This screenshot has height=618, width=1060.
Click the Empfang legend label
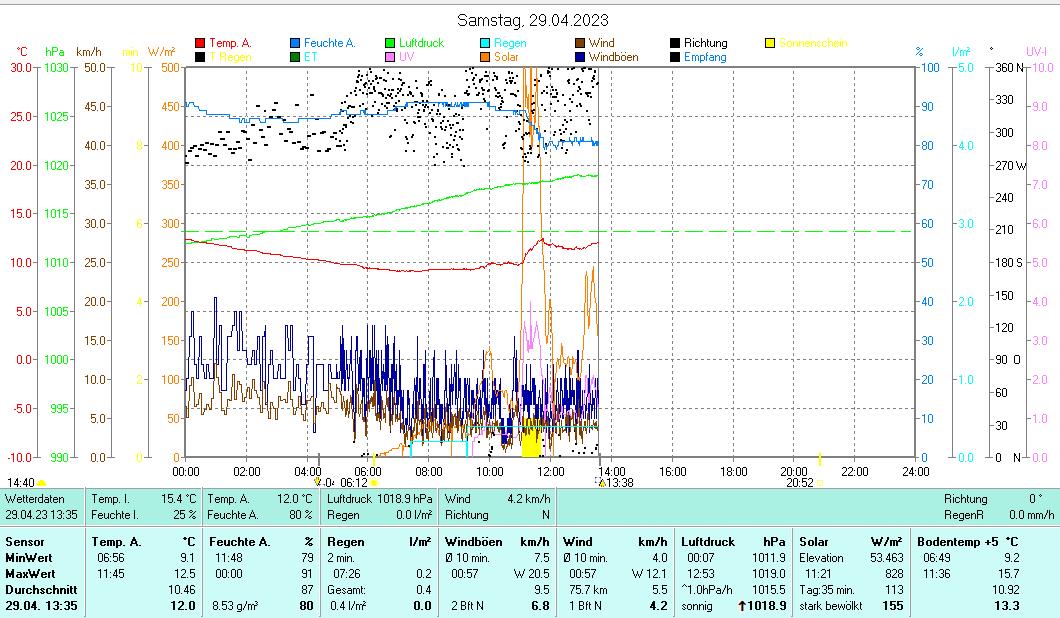[x=705, y=57]
